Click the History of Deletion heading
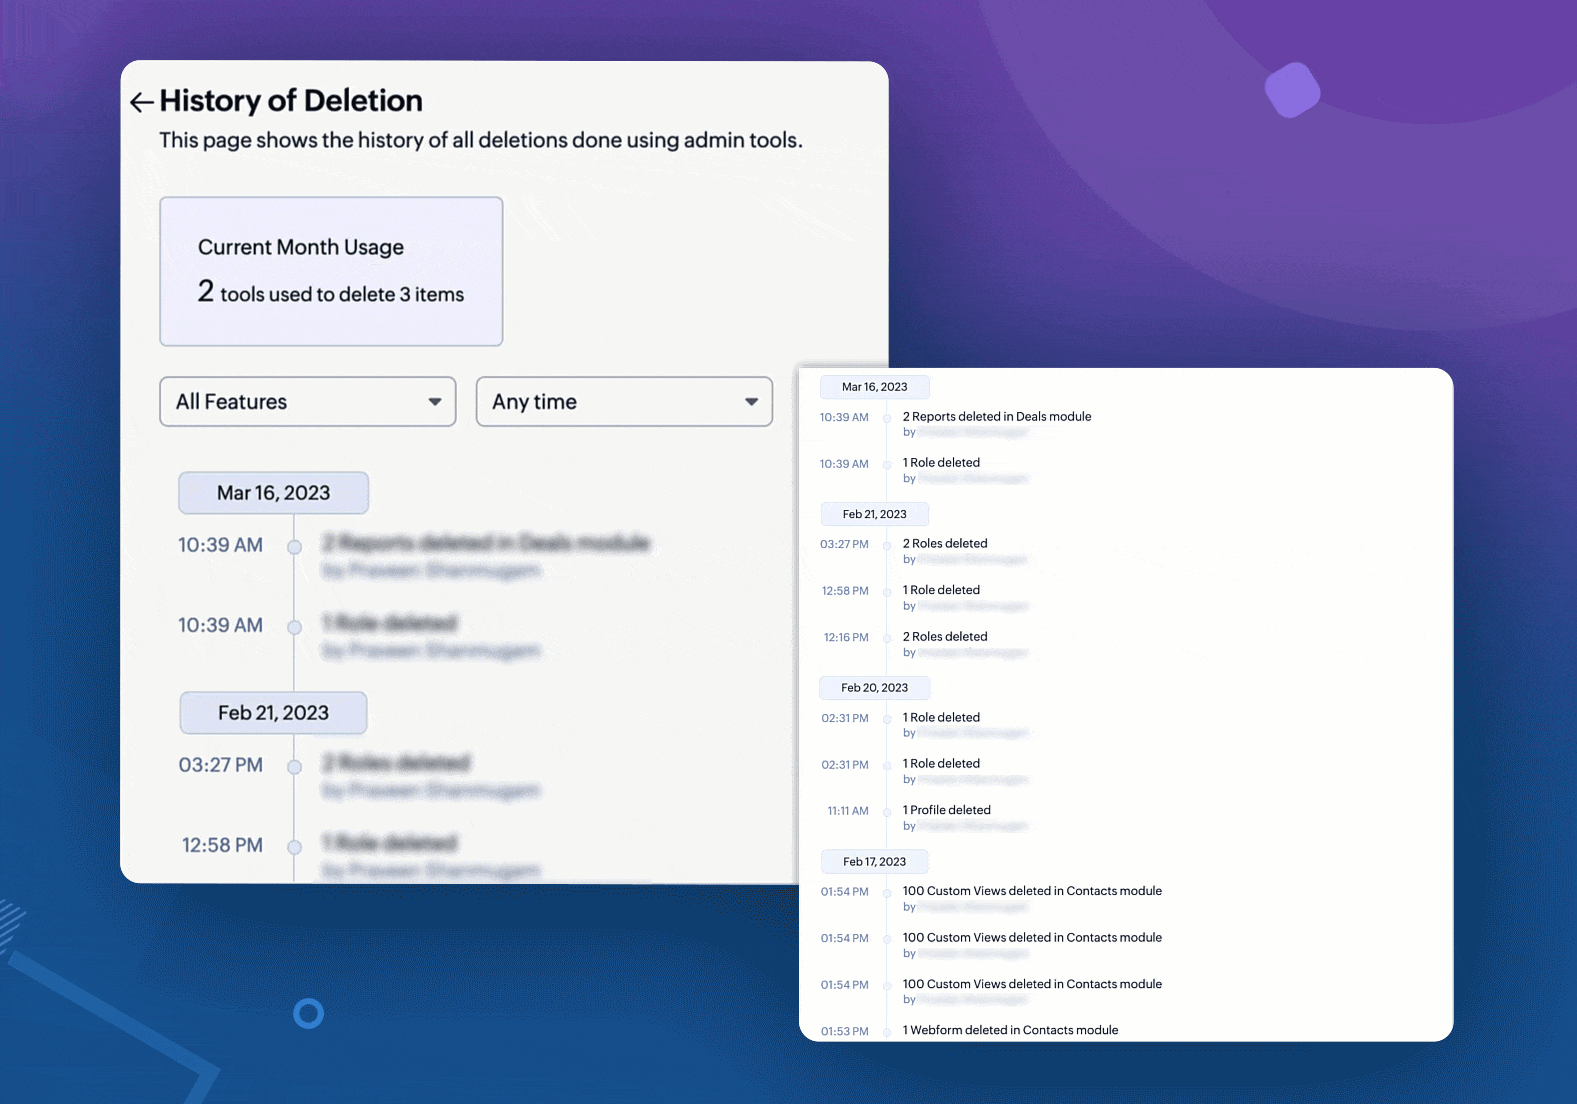 [x=291, y=101]
